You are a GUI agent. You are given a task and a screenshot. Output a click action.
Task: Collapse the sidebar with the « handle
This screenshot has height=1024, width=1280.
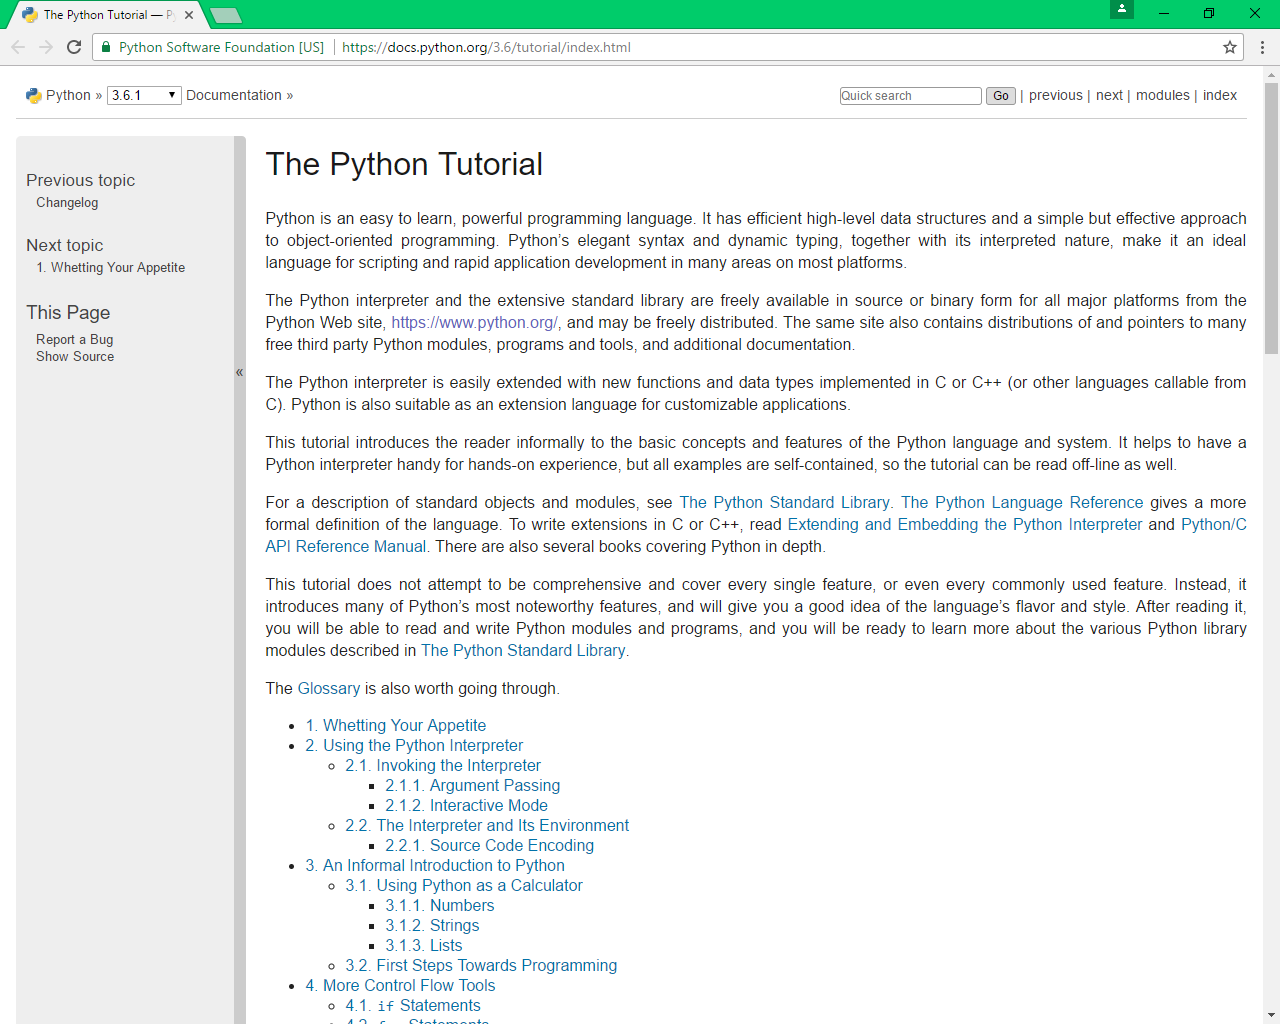click(240, 372)
